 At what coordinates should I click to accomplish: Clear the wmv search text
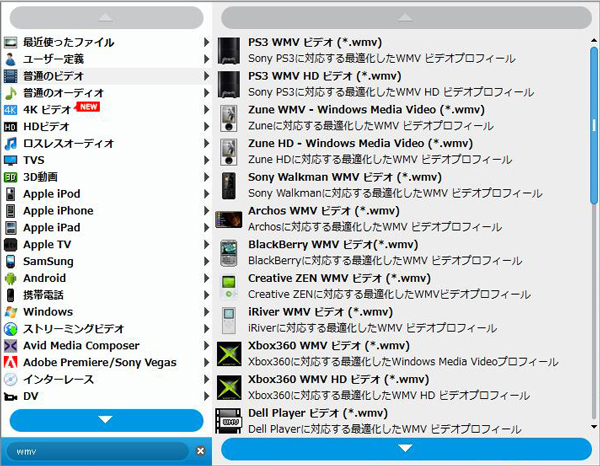[201, 451]
